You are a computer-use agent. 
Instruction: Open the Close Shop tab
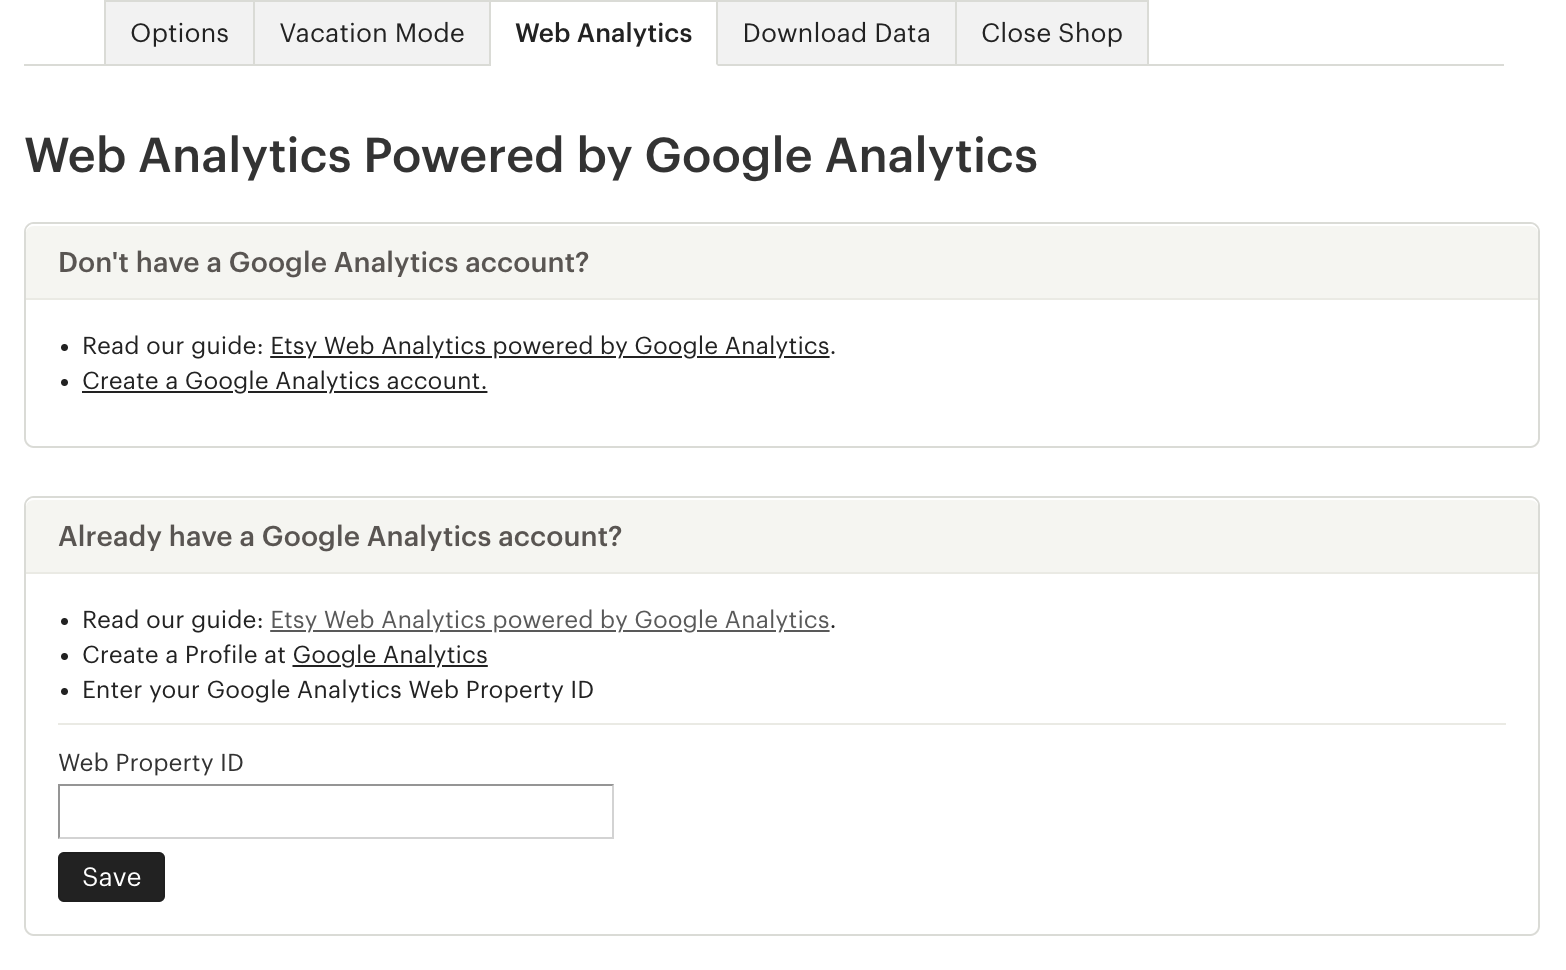1051,33
